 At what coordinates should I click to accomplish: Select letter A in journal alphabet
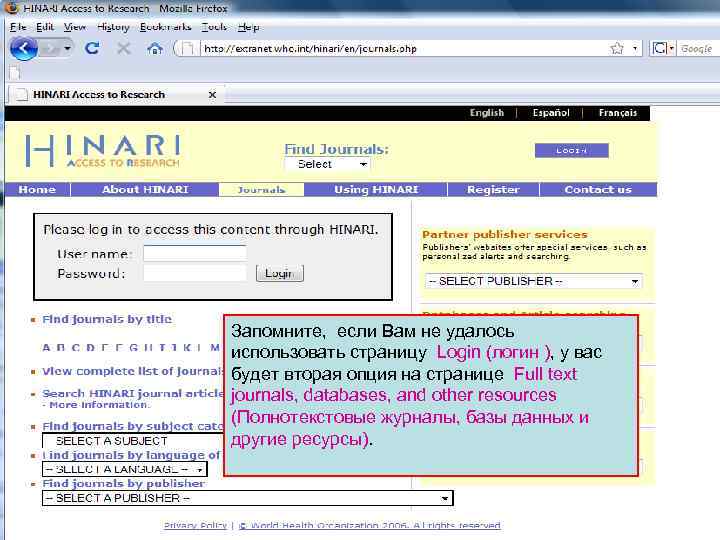pos(46,348)
